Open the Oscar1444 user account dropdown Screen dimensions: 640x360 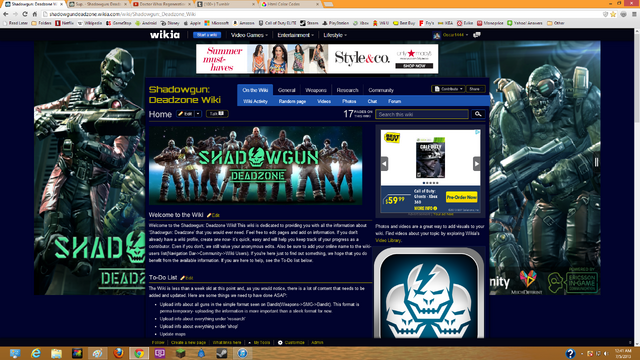(451, 35)
